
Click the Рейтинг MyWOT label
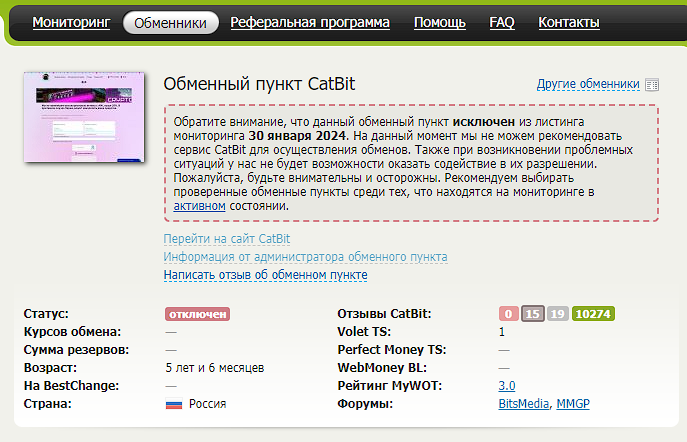[x=390, y=386]
